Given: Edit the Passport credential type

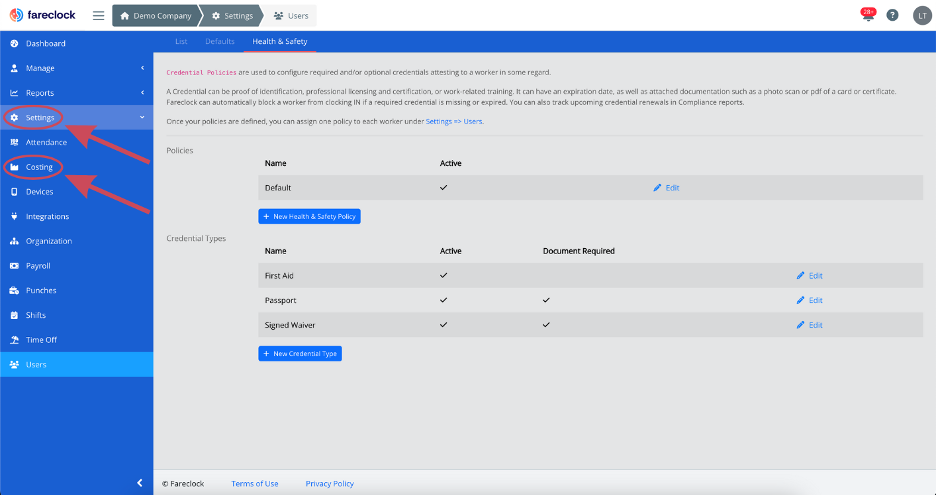Looking at the screenshot, I should 810,300.
